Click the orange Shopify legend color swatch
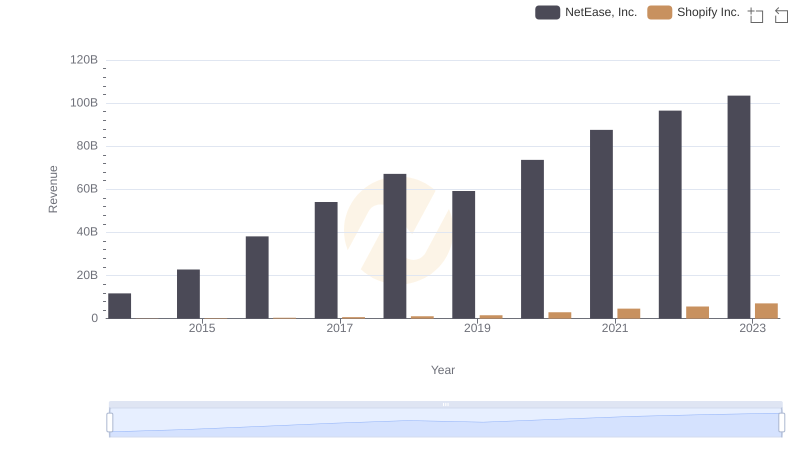Image resolution: width=800 pixels, height=461 pixels. pos(660,12)
